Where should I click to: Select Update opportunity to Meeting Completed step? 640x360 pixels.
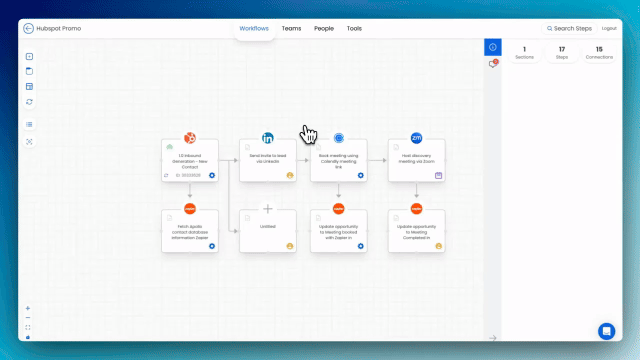coord(416,232)
